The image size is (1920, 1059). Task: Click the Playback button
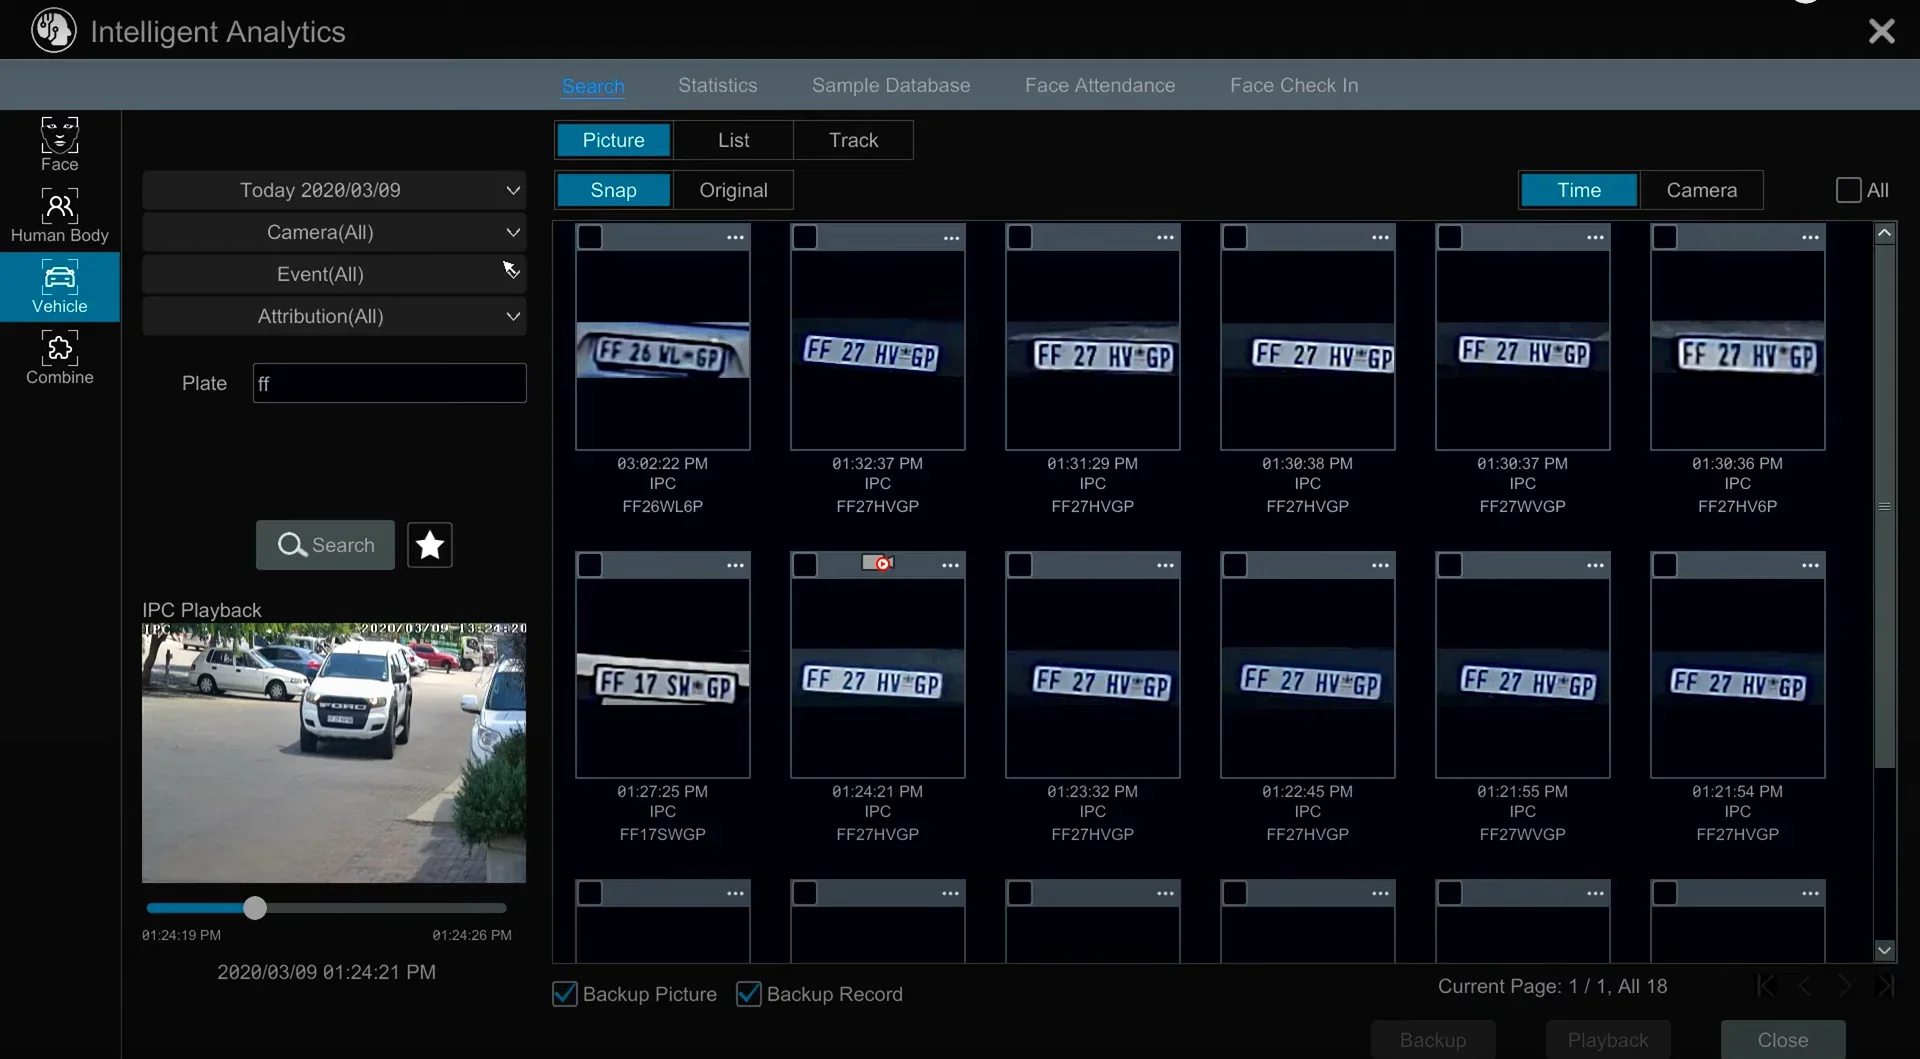coord(1608,1040)
